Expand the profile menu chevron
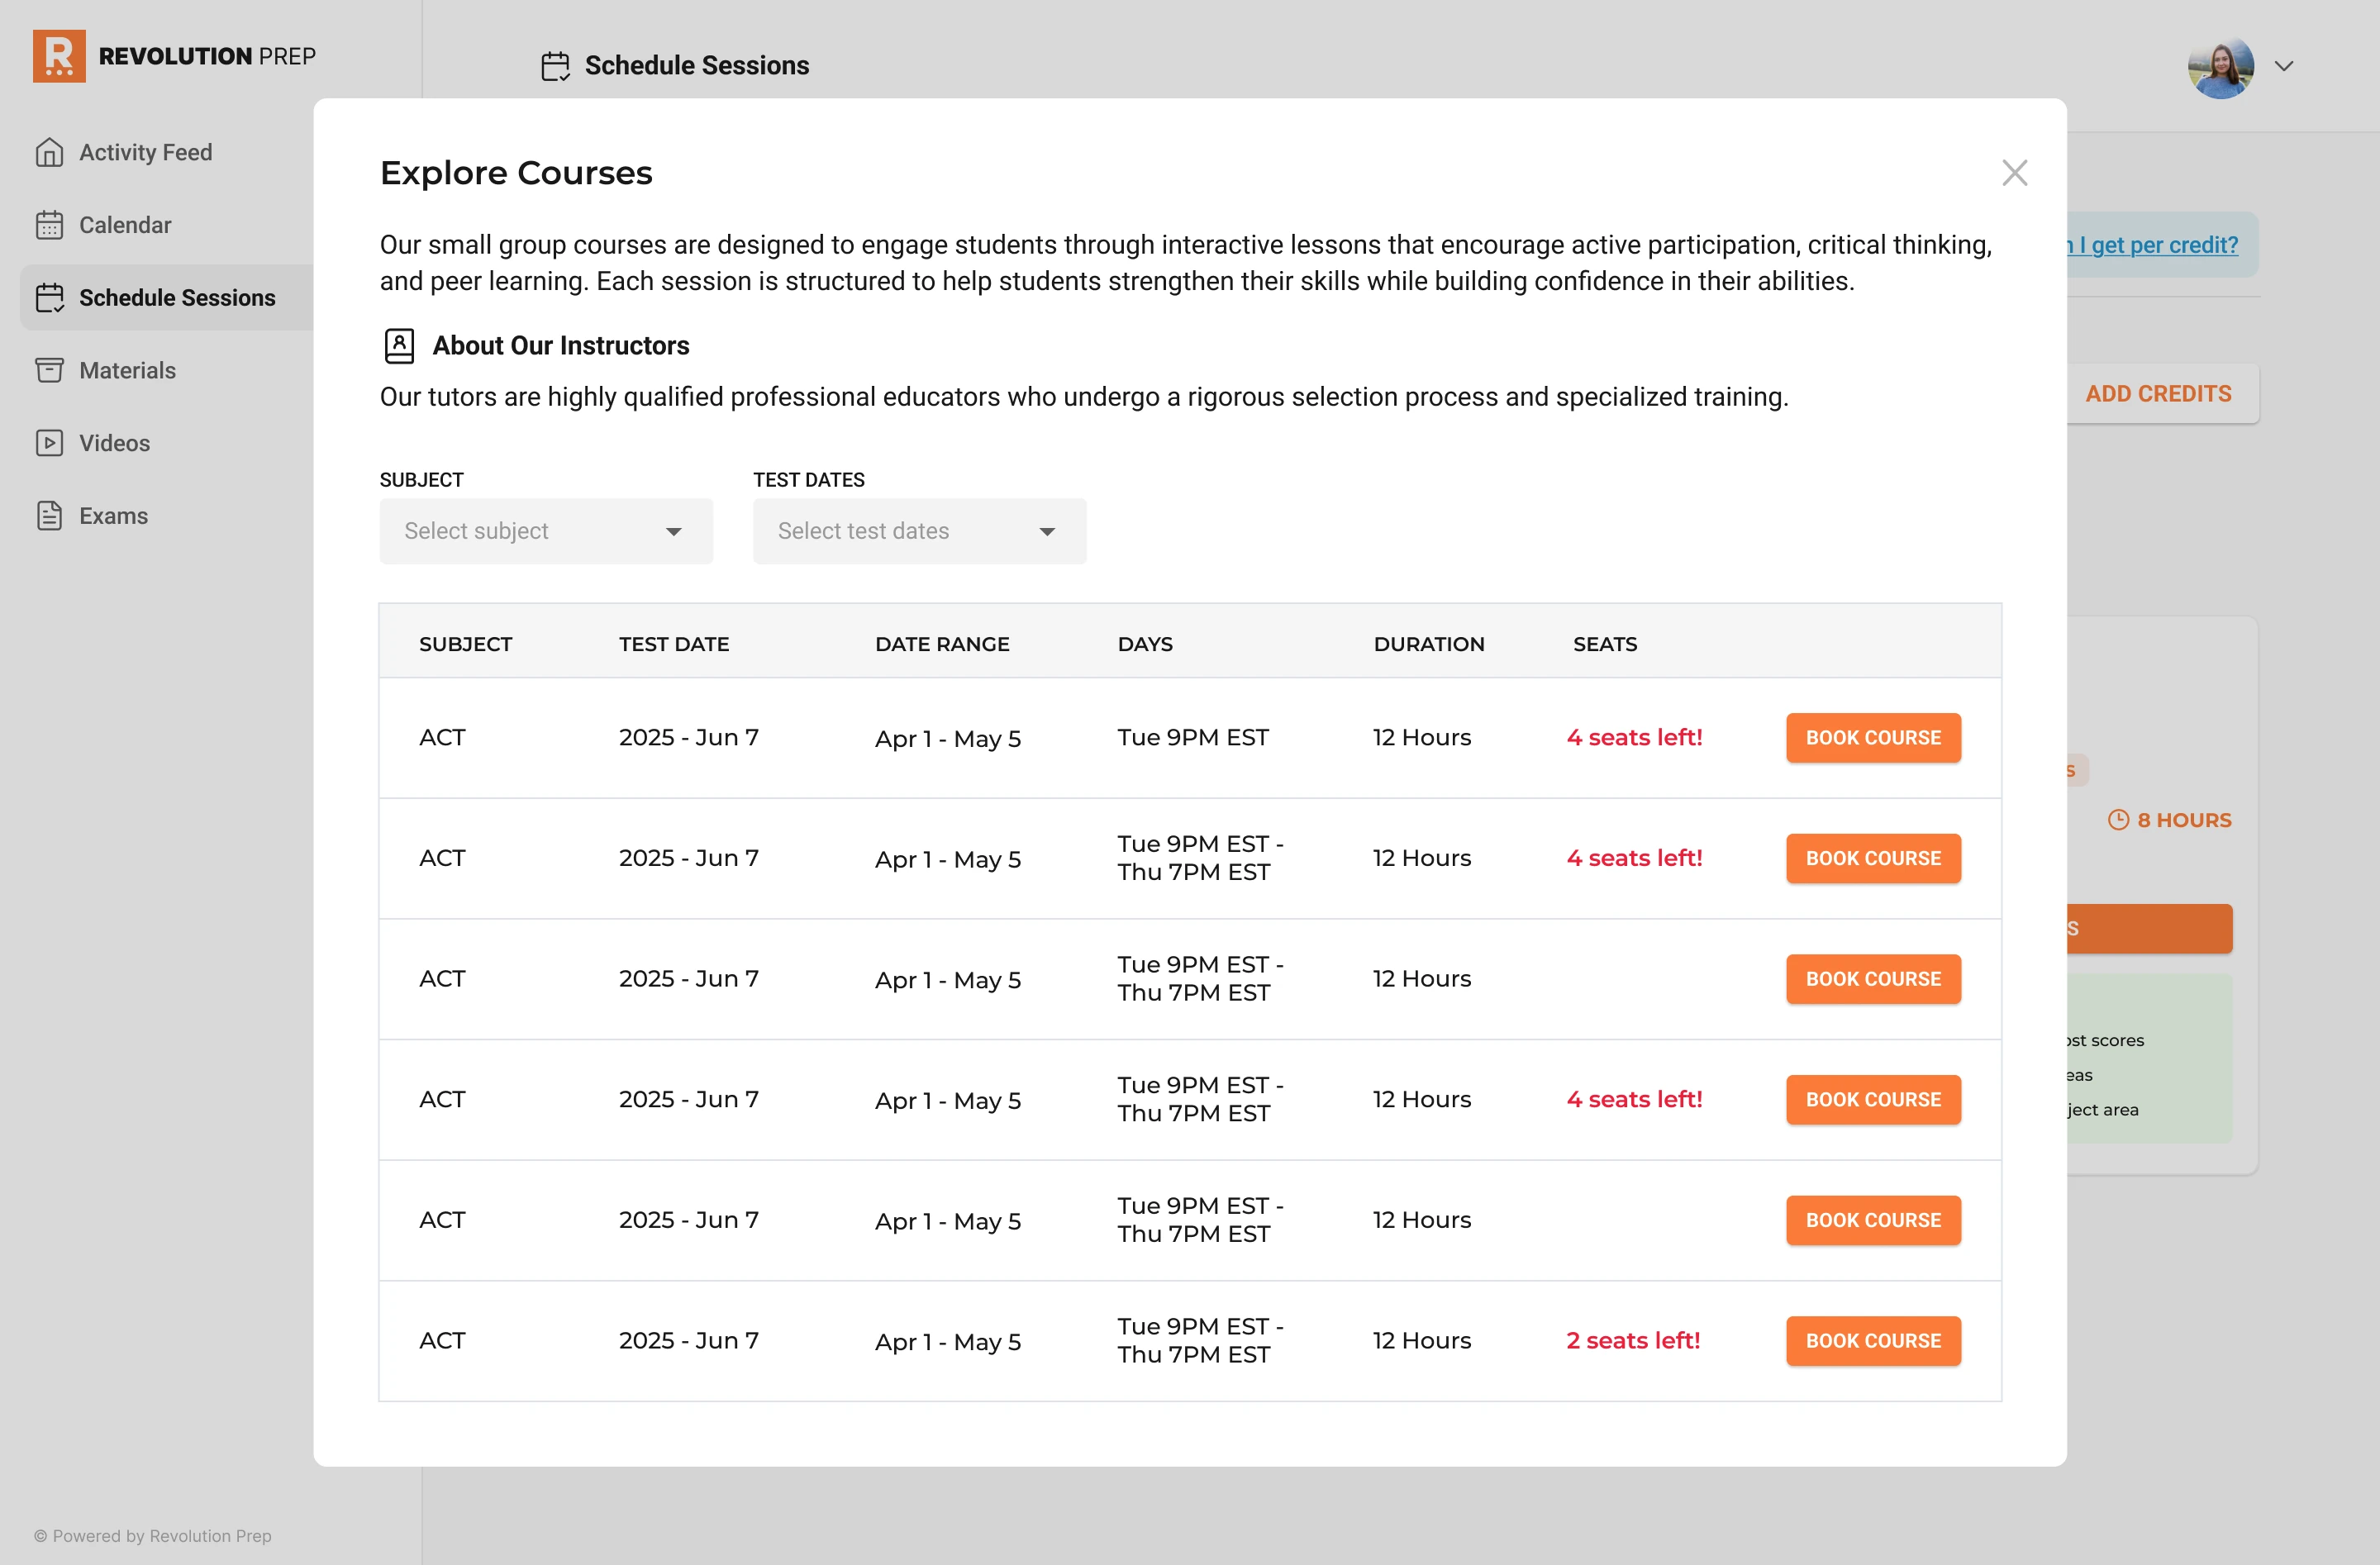 tap(2284, 66)
